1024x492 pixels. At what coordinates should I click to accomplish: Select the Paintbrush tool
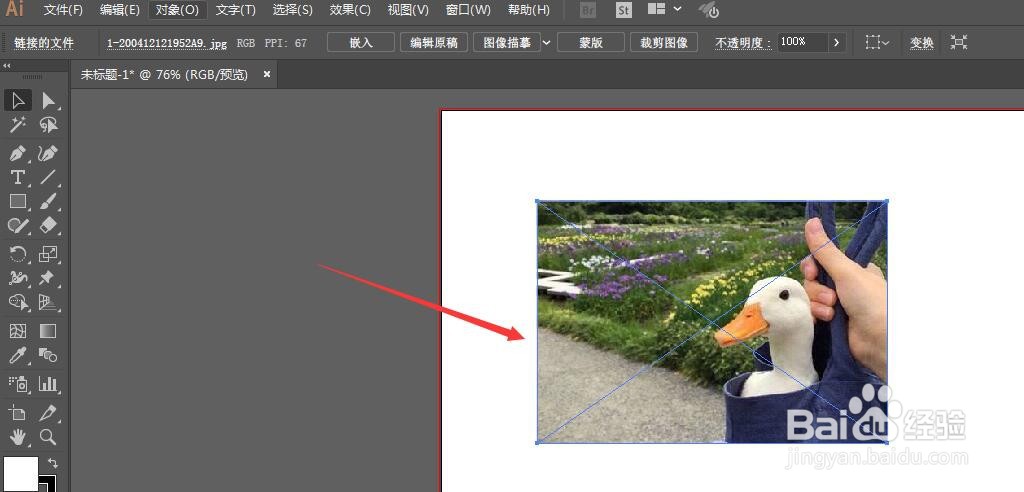48,202
